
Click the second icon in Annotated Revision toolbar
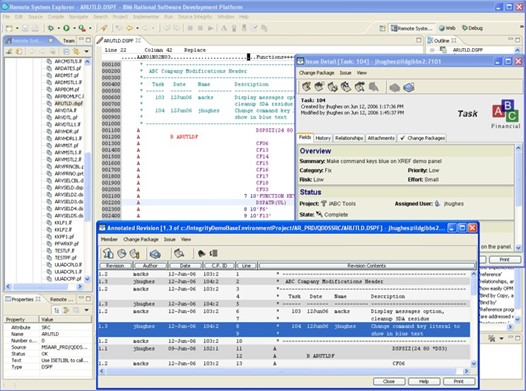(121, 253)
